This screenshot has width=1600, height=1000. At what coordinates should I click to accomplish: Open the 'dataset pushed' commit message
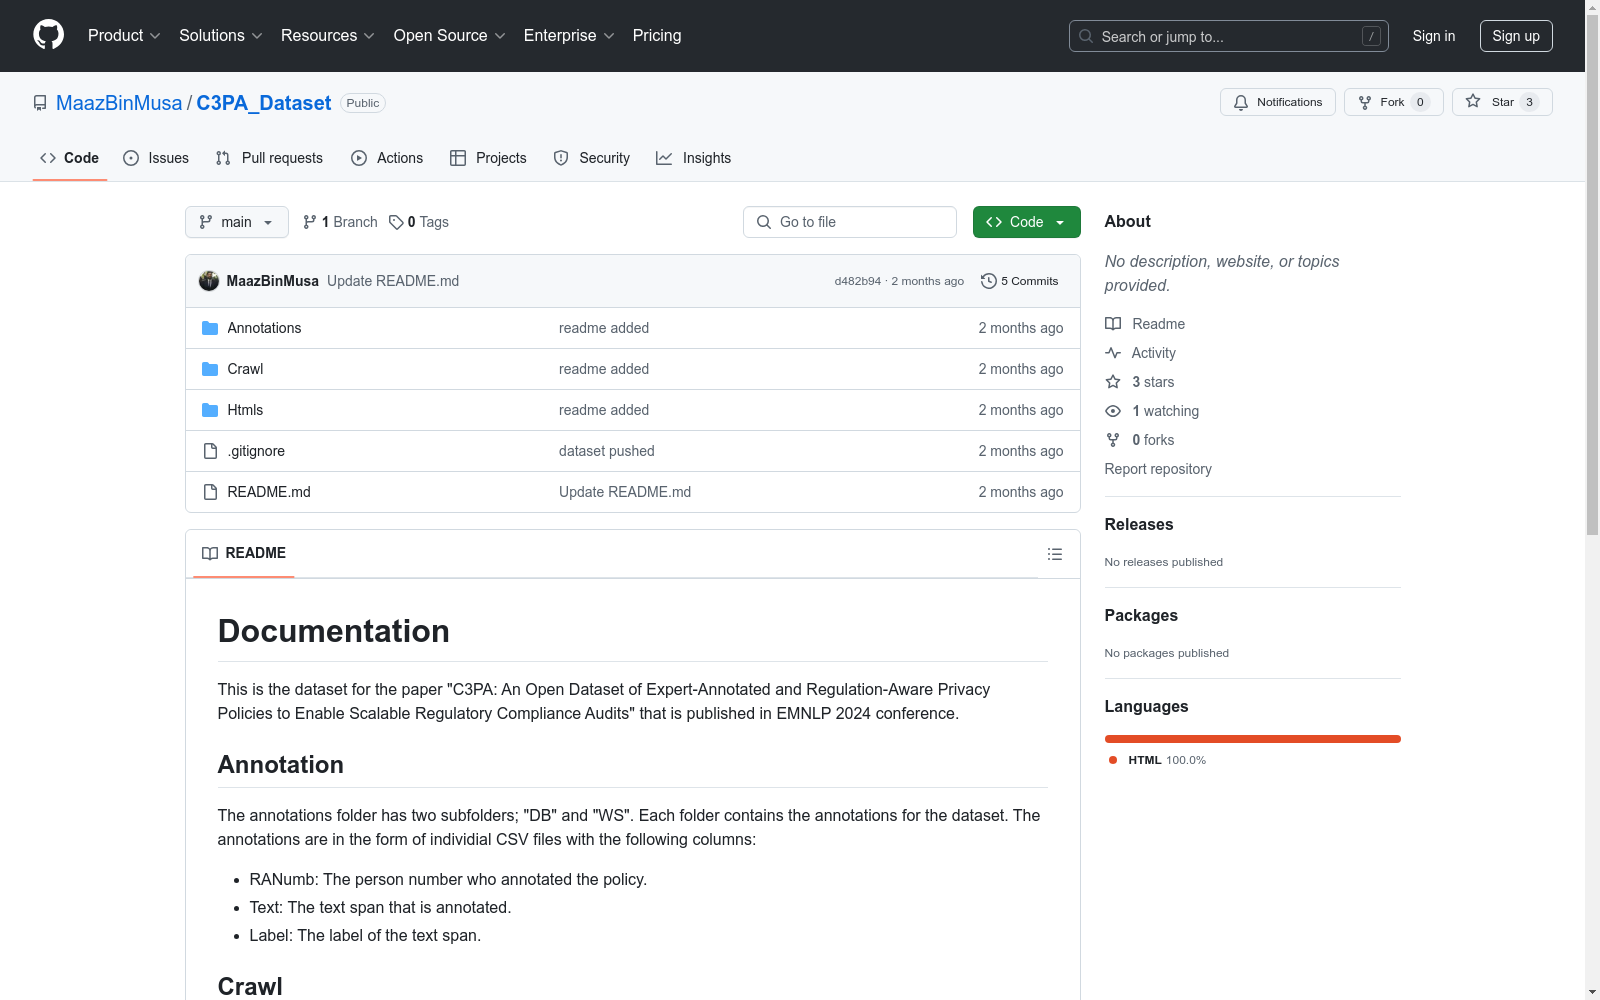(607, 451)
